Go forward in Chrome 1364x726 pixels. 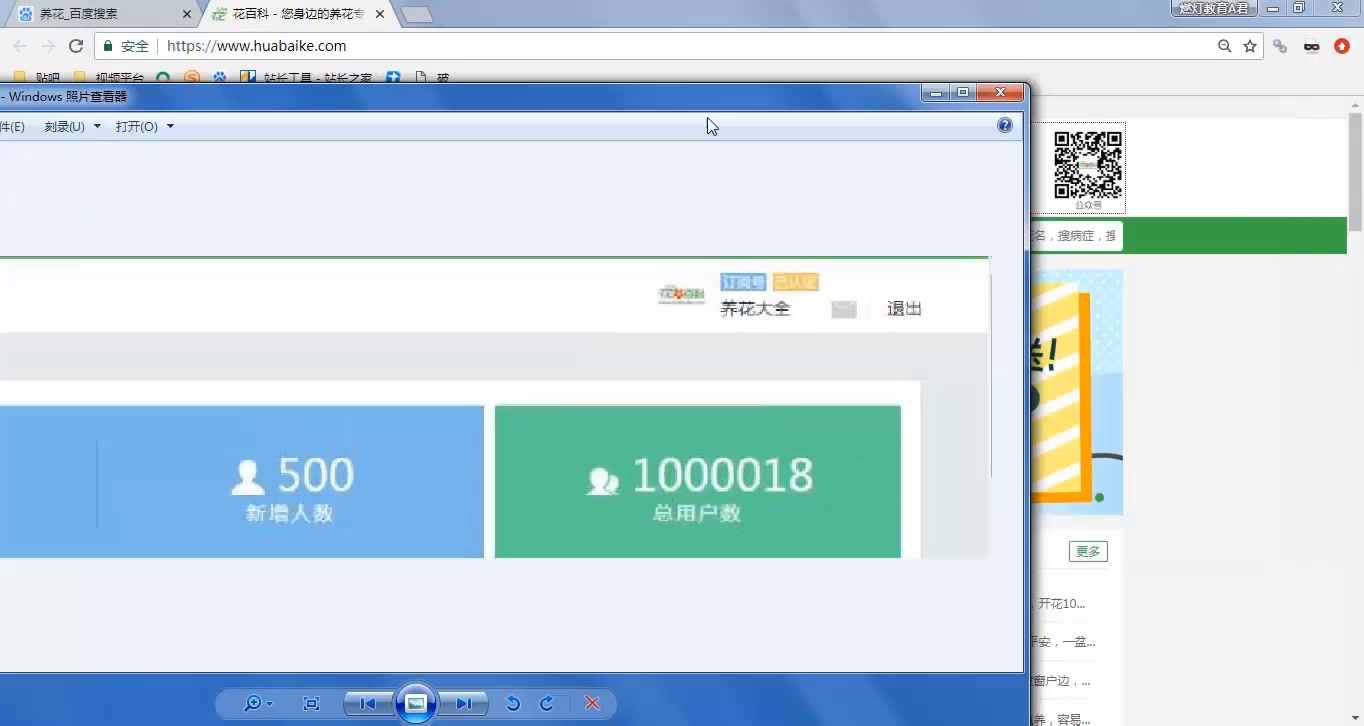(x=47, y=46)
